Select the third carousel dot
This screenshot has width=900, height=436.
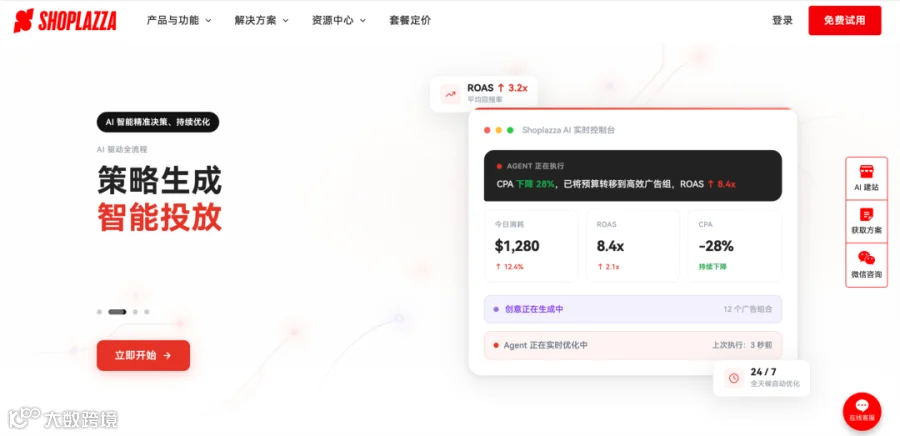135,312
